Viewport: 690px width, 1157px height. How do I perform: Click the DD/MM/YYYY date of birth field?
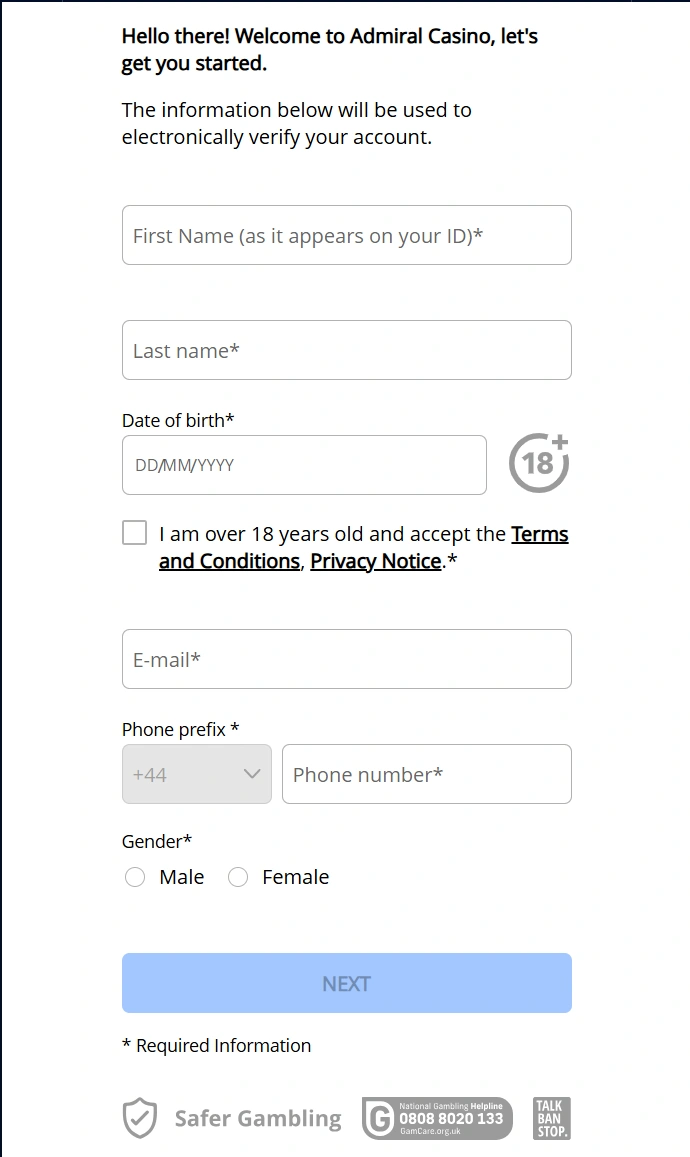[x=303, y=464]
